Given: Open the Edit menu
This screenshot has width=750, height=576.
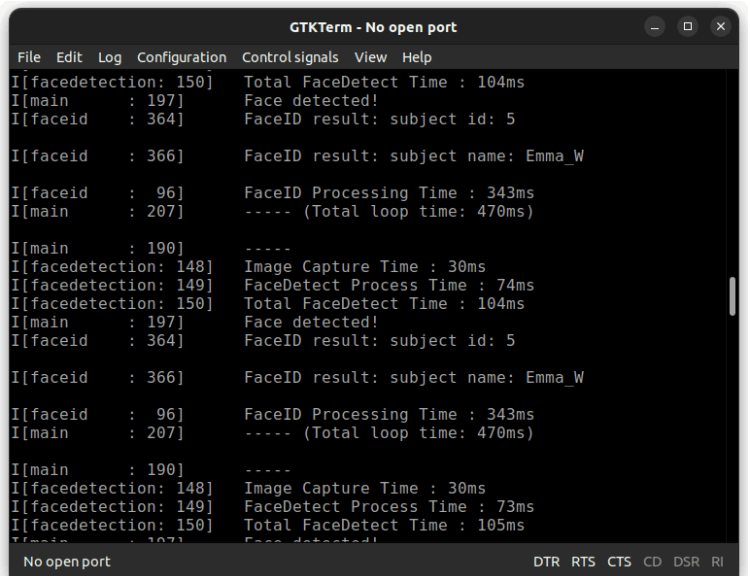Looking at the screenshot, I should [69, 57].
